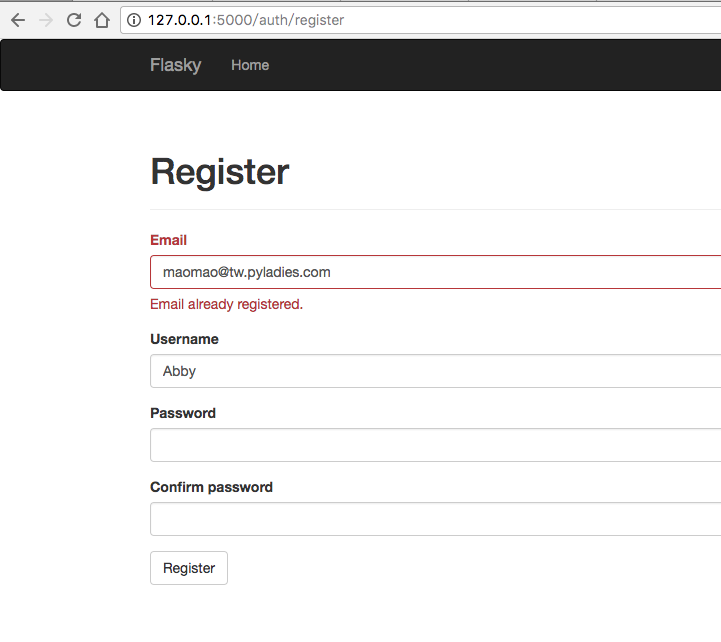721x642 pixels.
Task: Reload the current page
Action: 74,20
